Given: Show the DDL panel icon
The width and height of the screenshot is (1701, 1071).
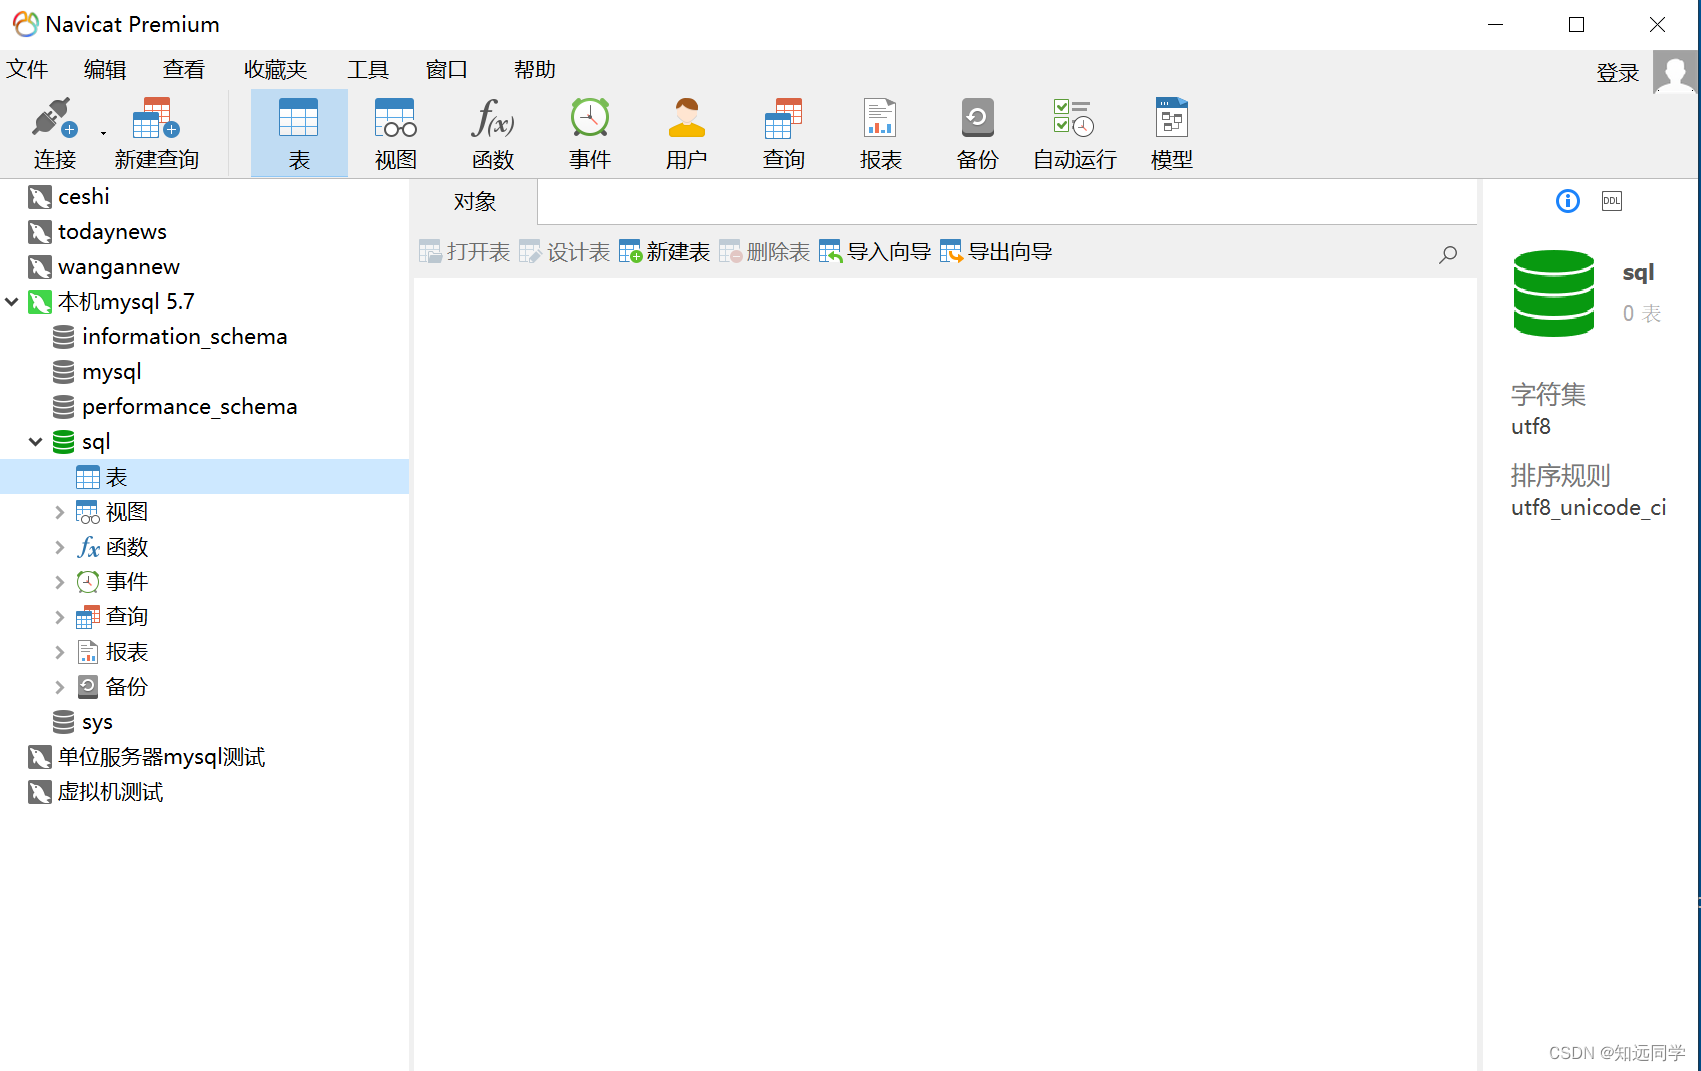Looking at the screenshot, I should 1612,201.
